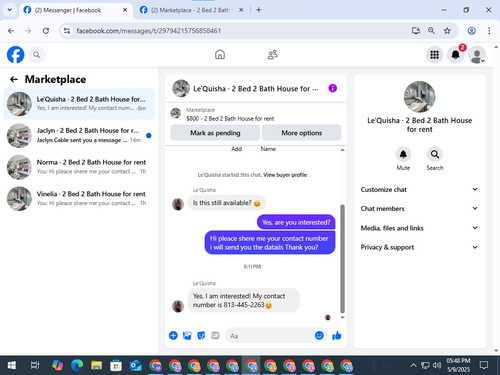500x375 pixels.
Task: Expand Chat members section
Action: [419, 209]
